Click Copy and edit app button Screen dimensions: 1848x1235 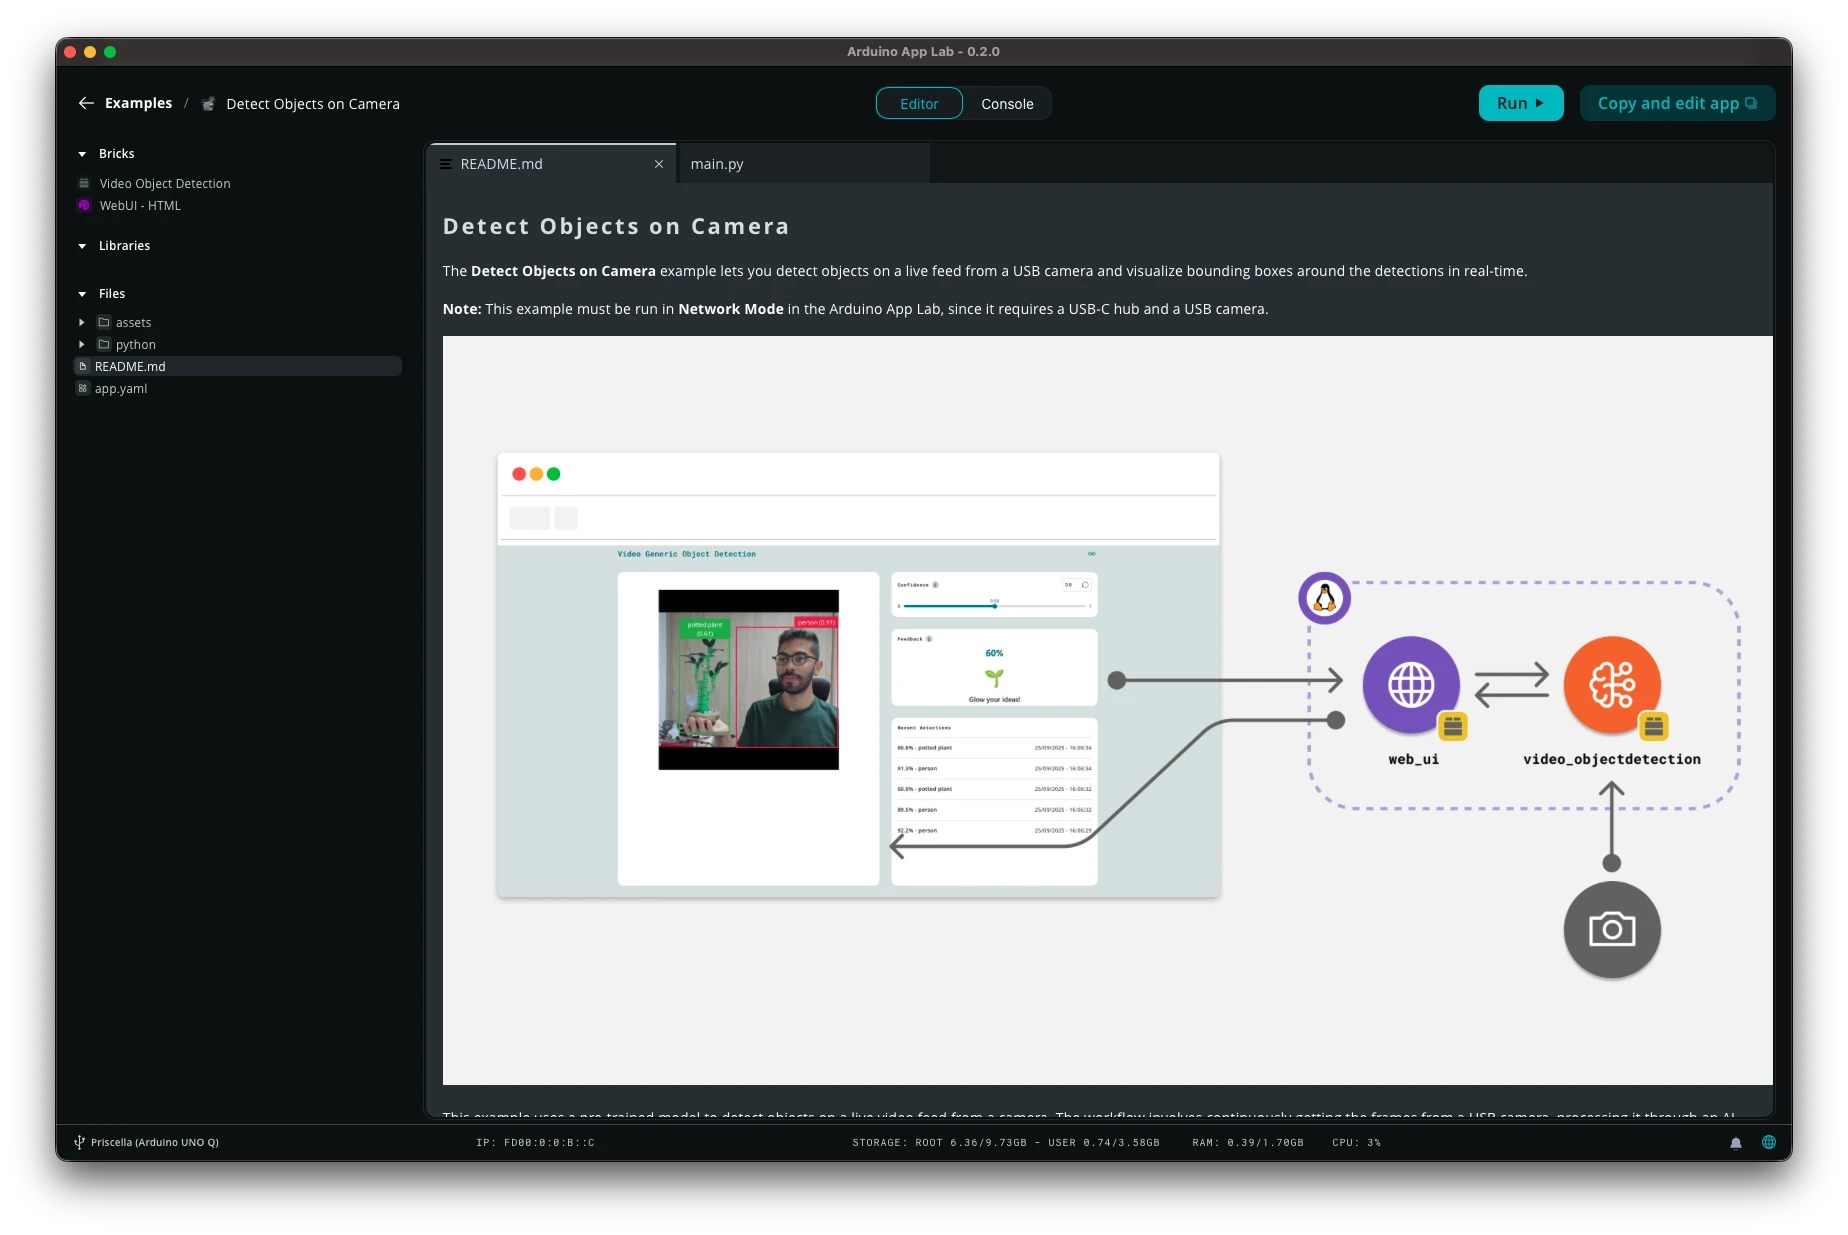1677,103
